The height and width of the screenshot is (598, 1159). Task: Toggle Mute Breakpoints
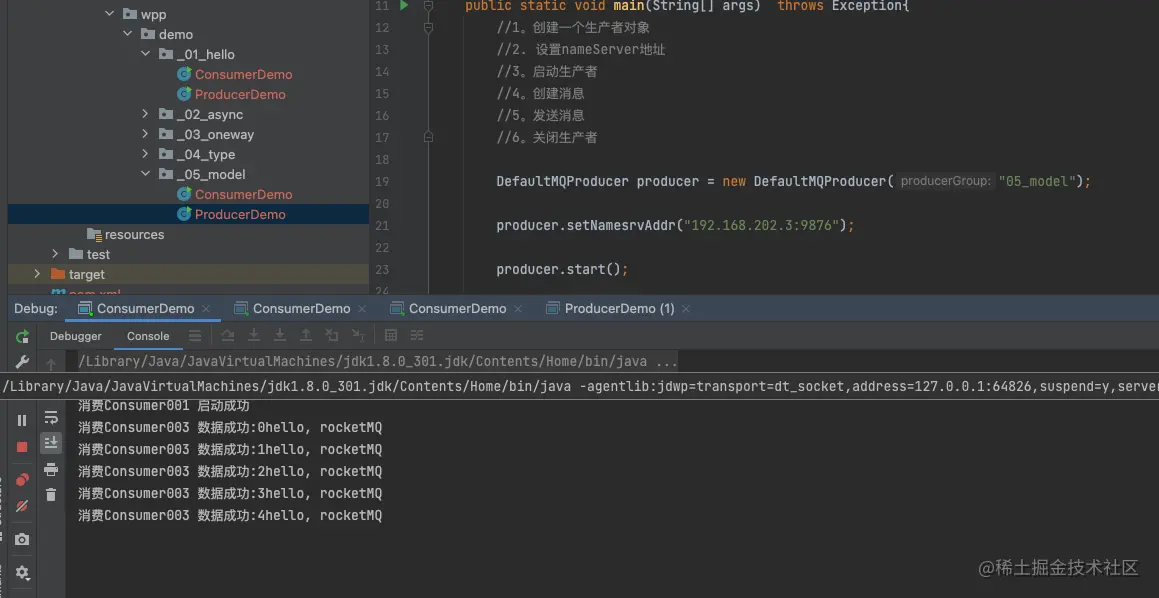coord(22,506)
